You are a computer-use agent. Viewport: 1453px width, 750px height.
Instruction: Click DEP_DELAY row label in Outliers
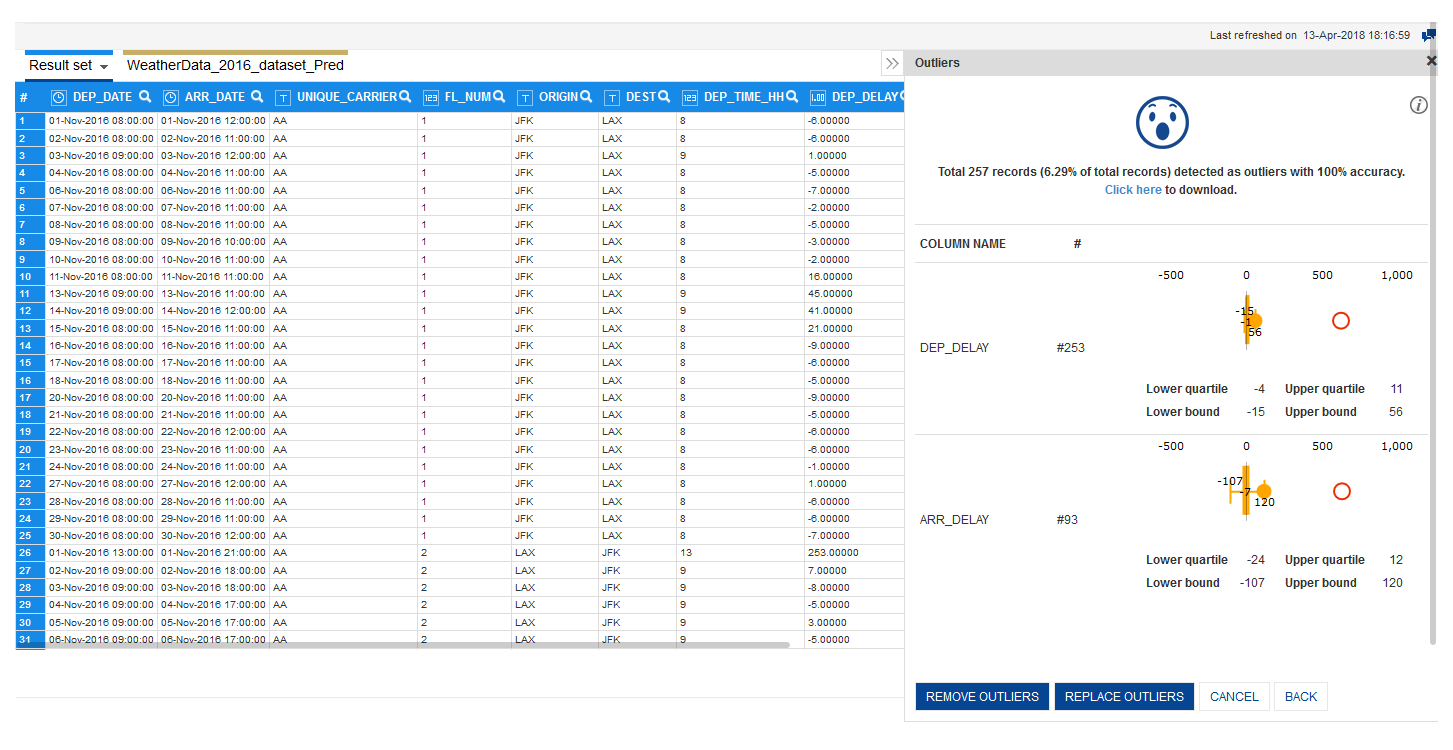954,348
